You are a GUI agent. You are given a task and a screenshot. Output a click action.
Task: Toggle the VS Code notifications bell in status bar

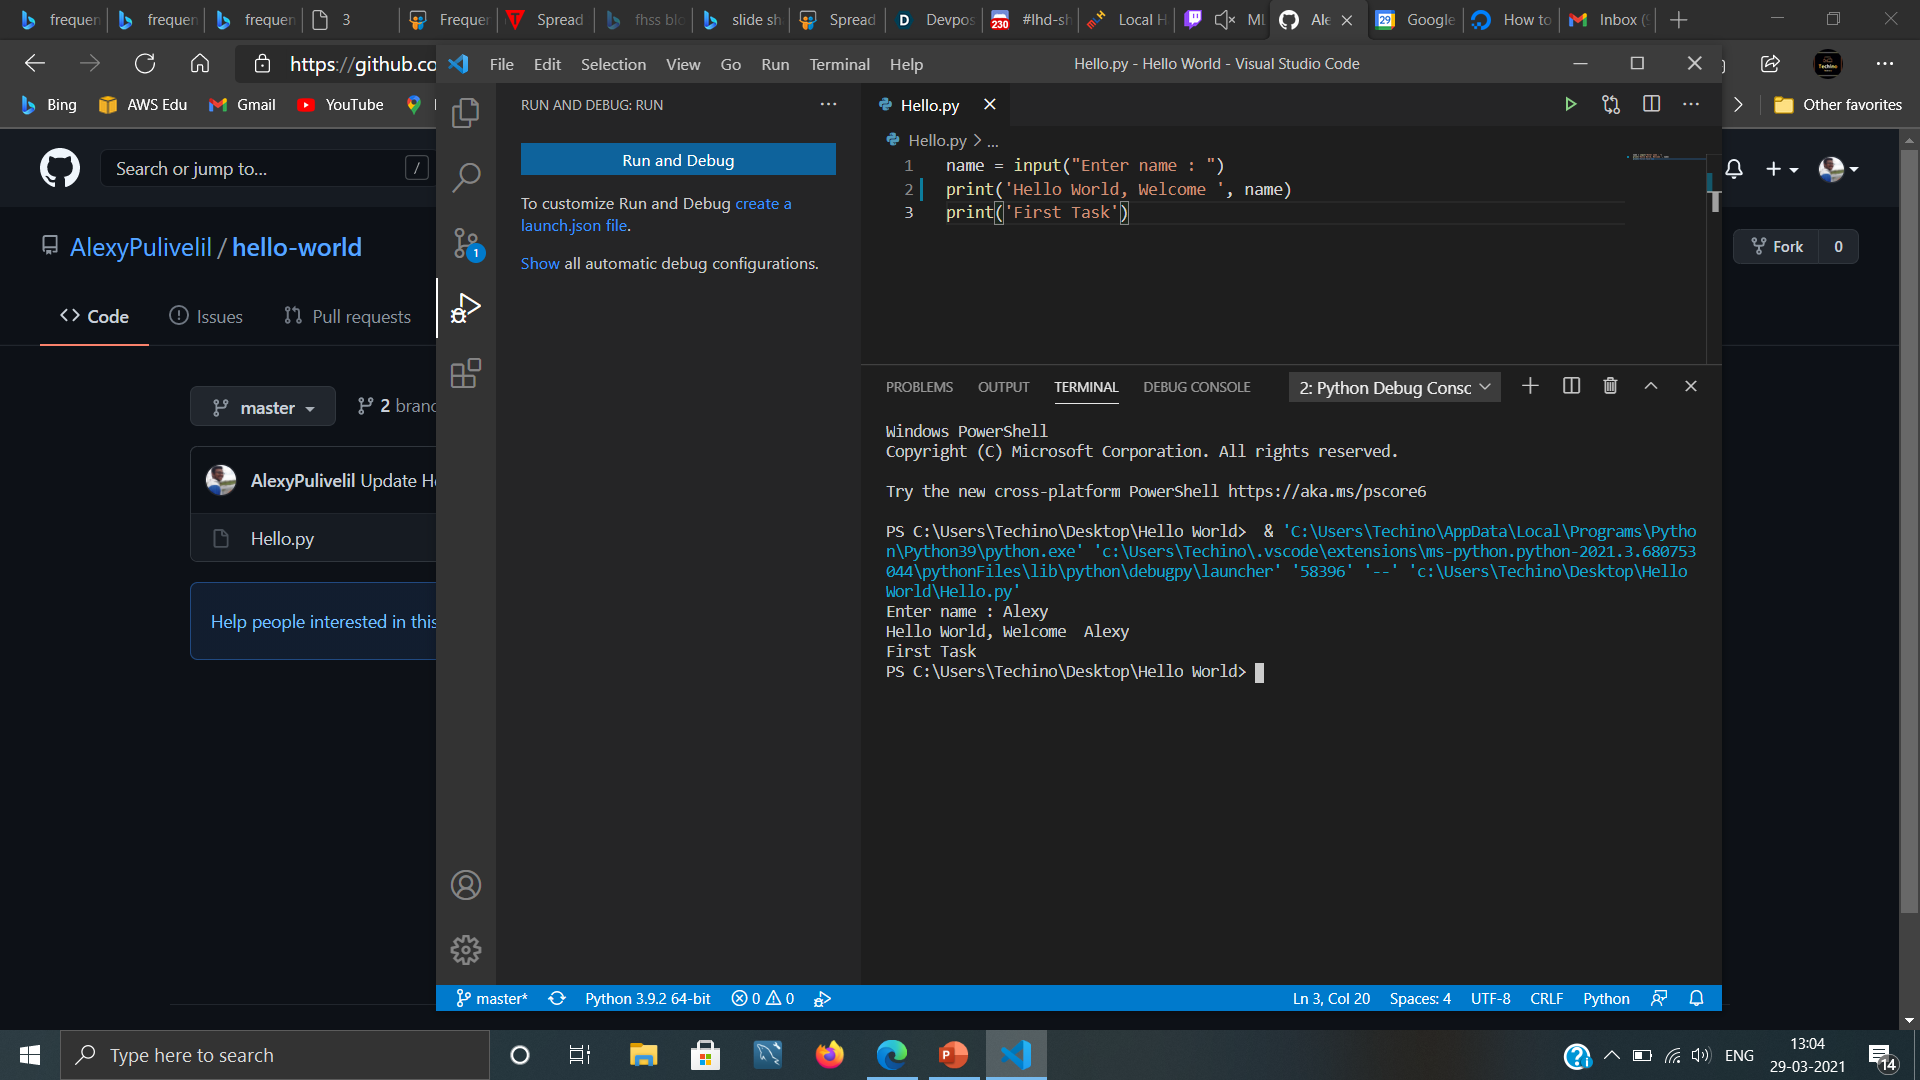(x=1696, y=998)
